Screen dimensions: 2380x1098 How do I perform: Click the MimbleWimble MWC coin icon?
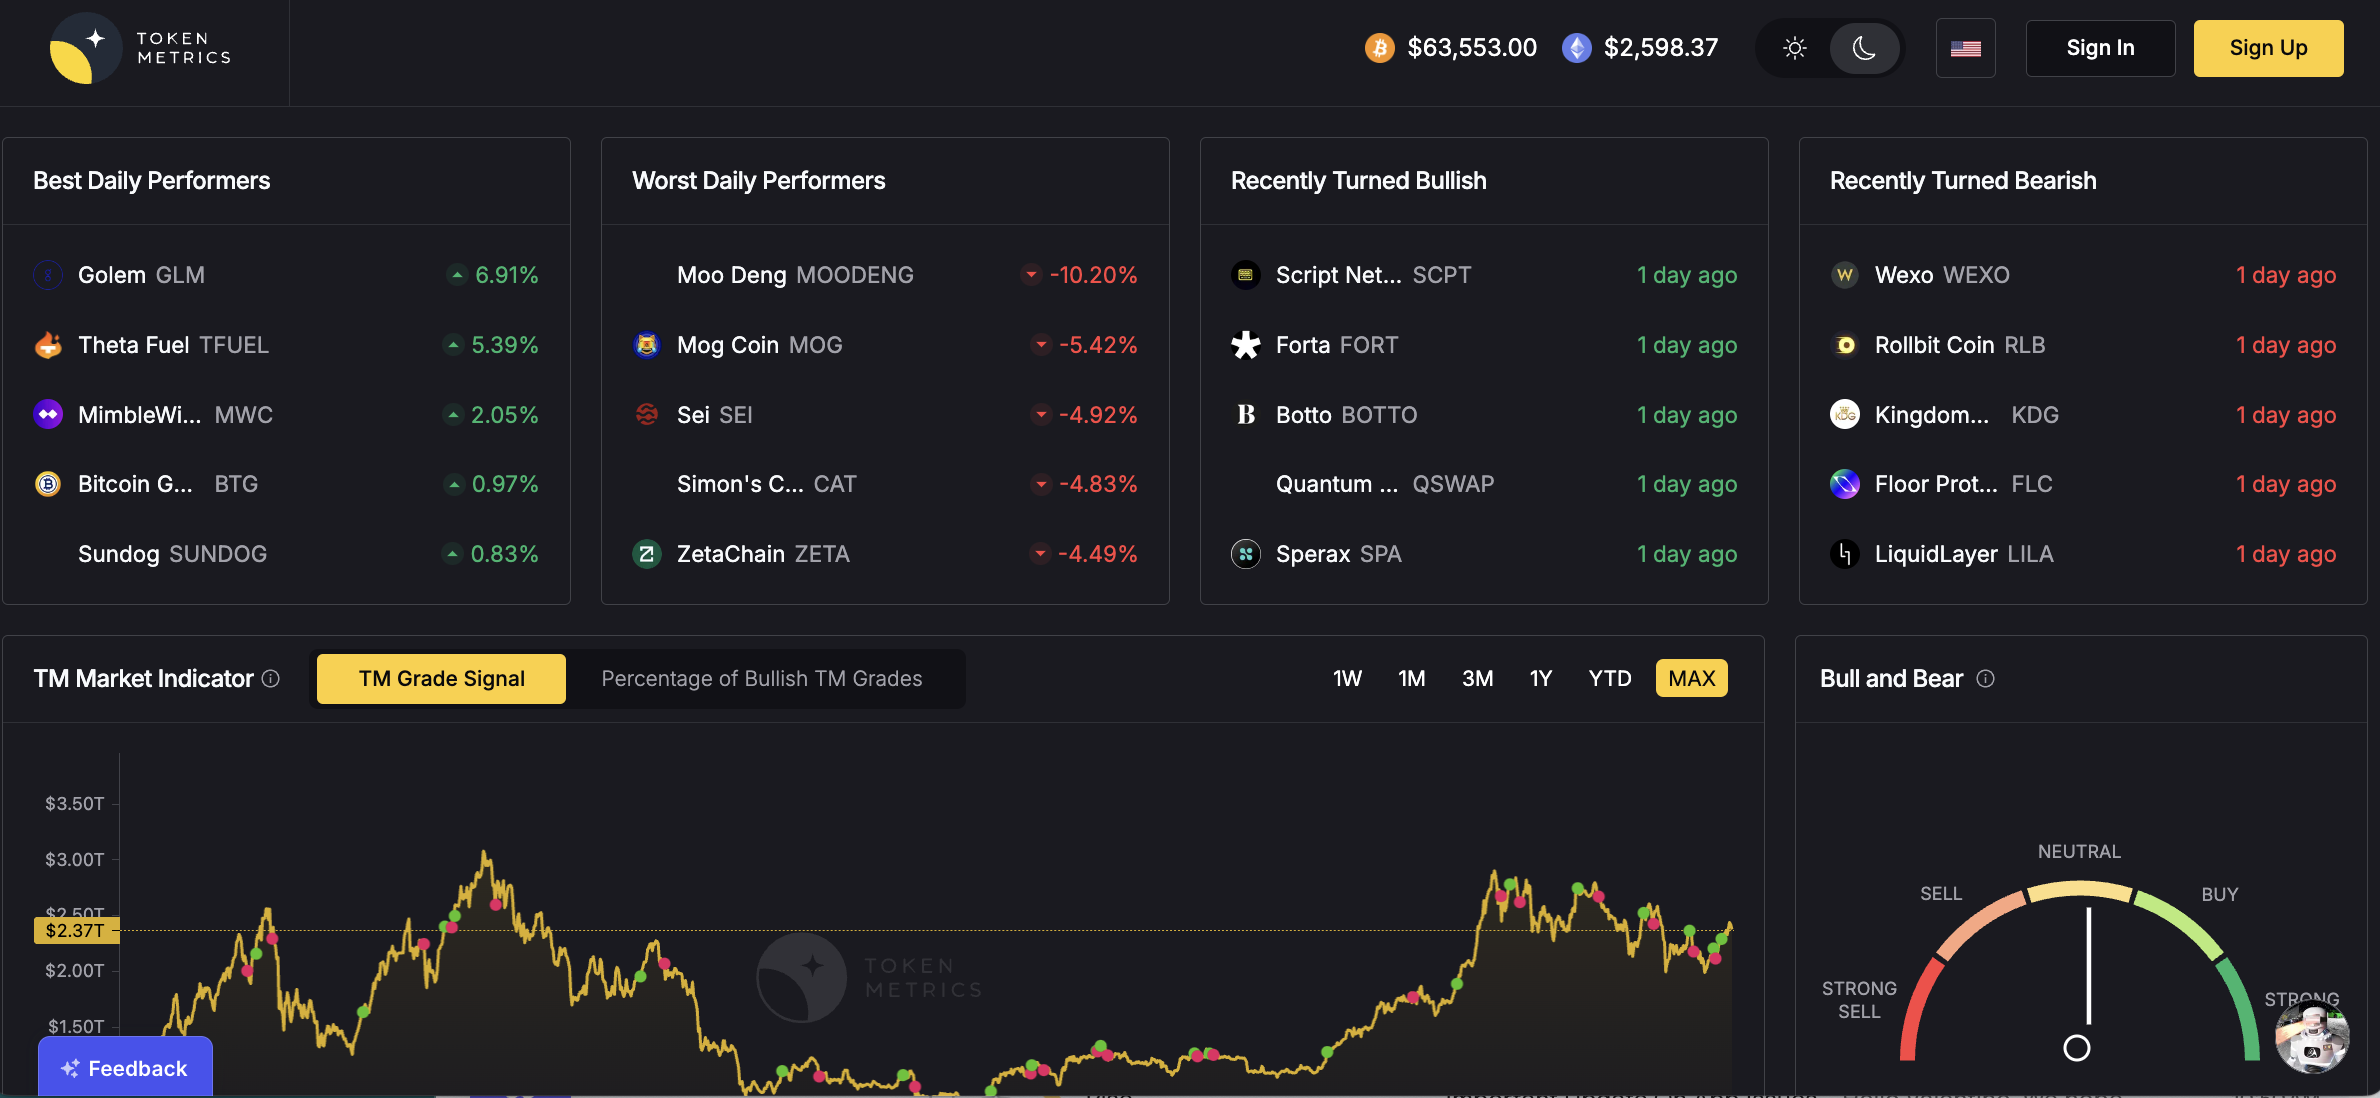pyautogui.click(x=48, y=414)
